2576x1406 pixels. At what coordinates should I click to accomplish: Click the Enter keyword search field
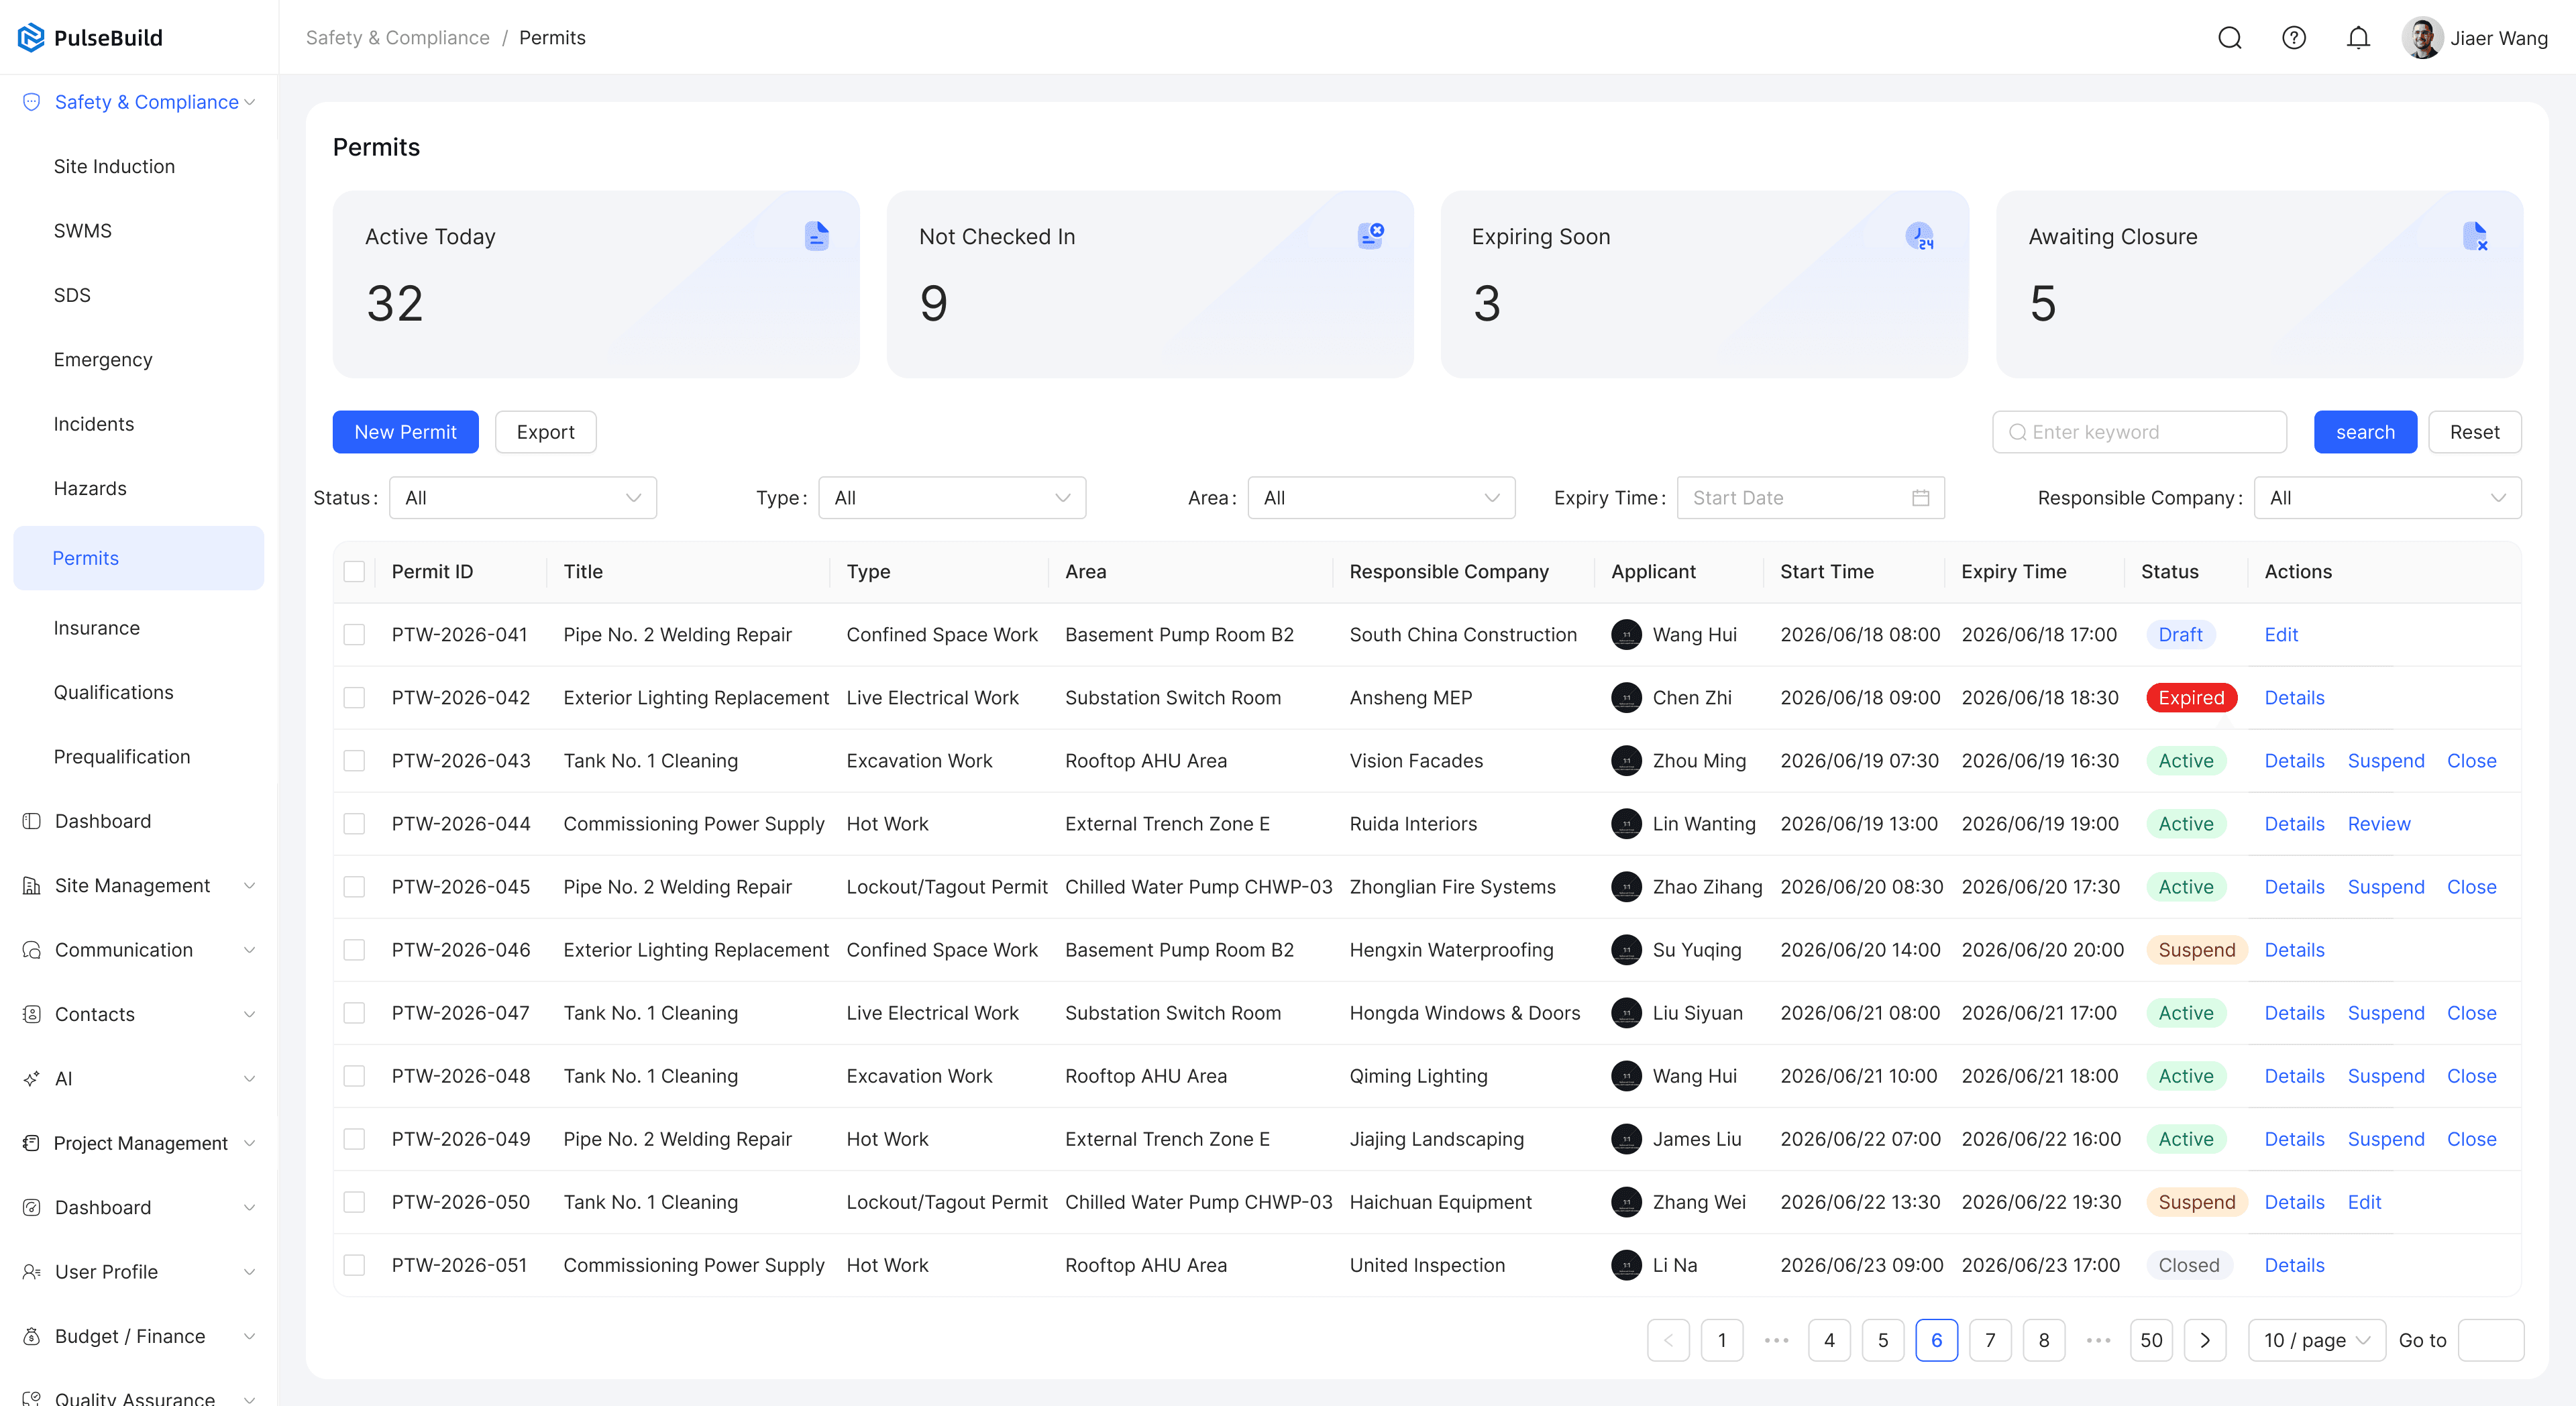click(2139, 432)
